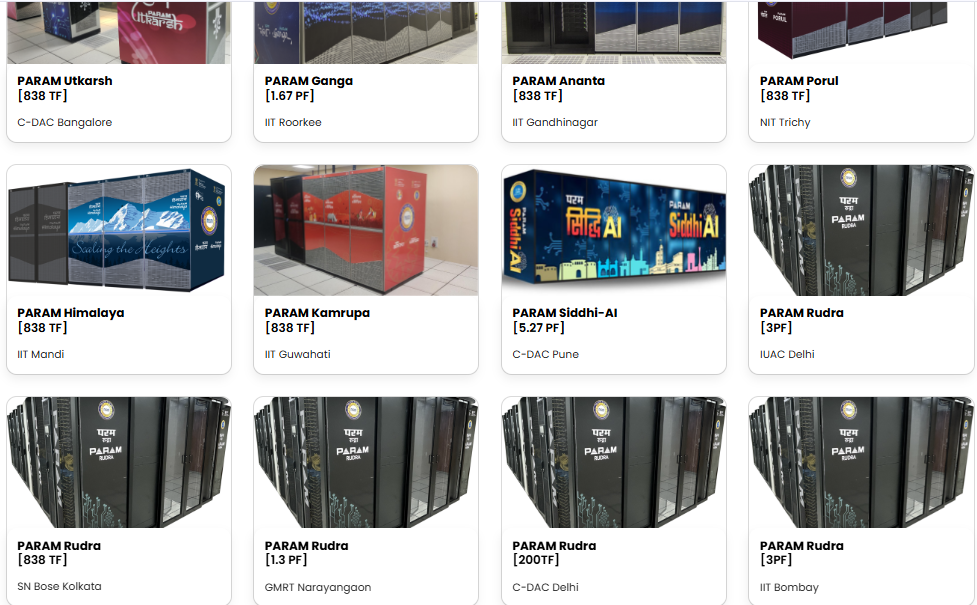Open the SN Bose Kolkata Rudra image
Screen dimensions: 977x605
point(118,462)
